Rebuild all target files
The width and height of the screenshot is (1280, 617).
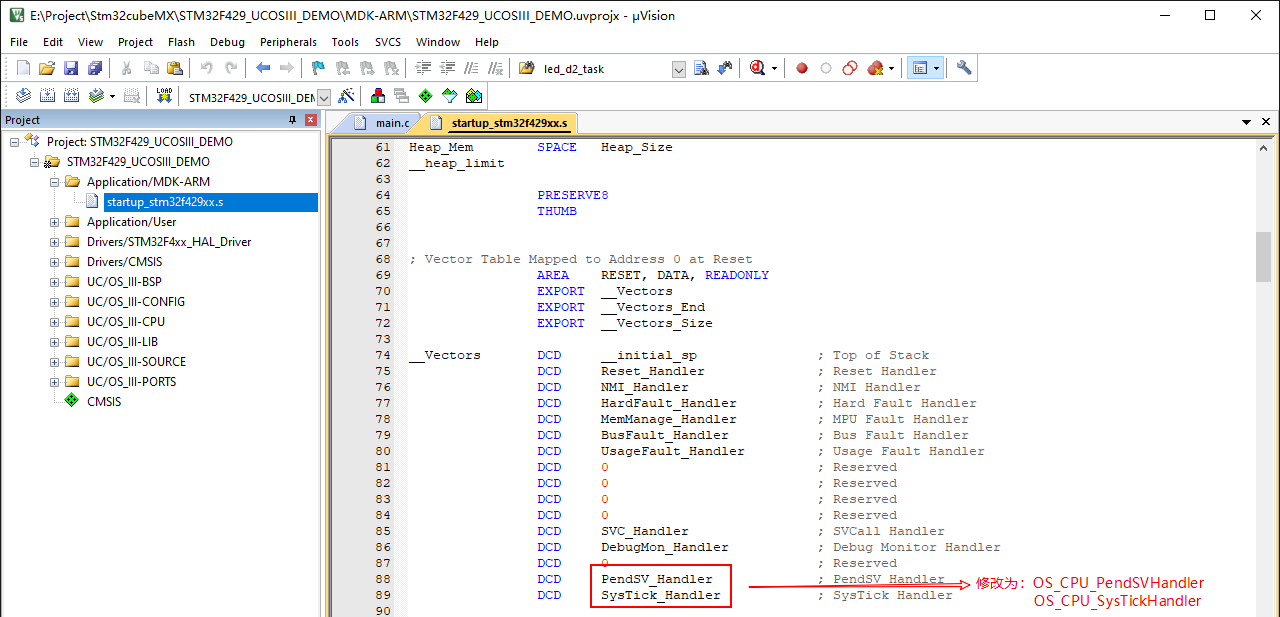71,96
